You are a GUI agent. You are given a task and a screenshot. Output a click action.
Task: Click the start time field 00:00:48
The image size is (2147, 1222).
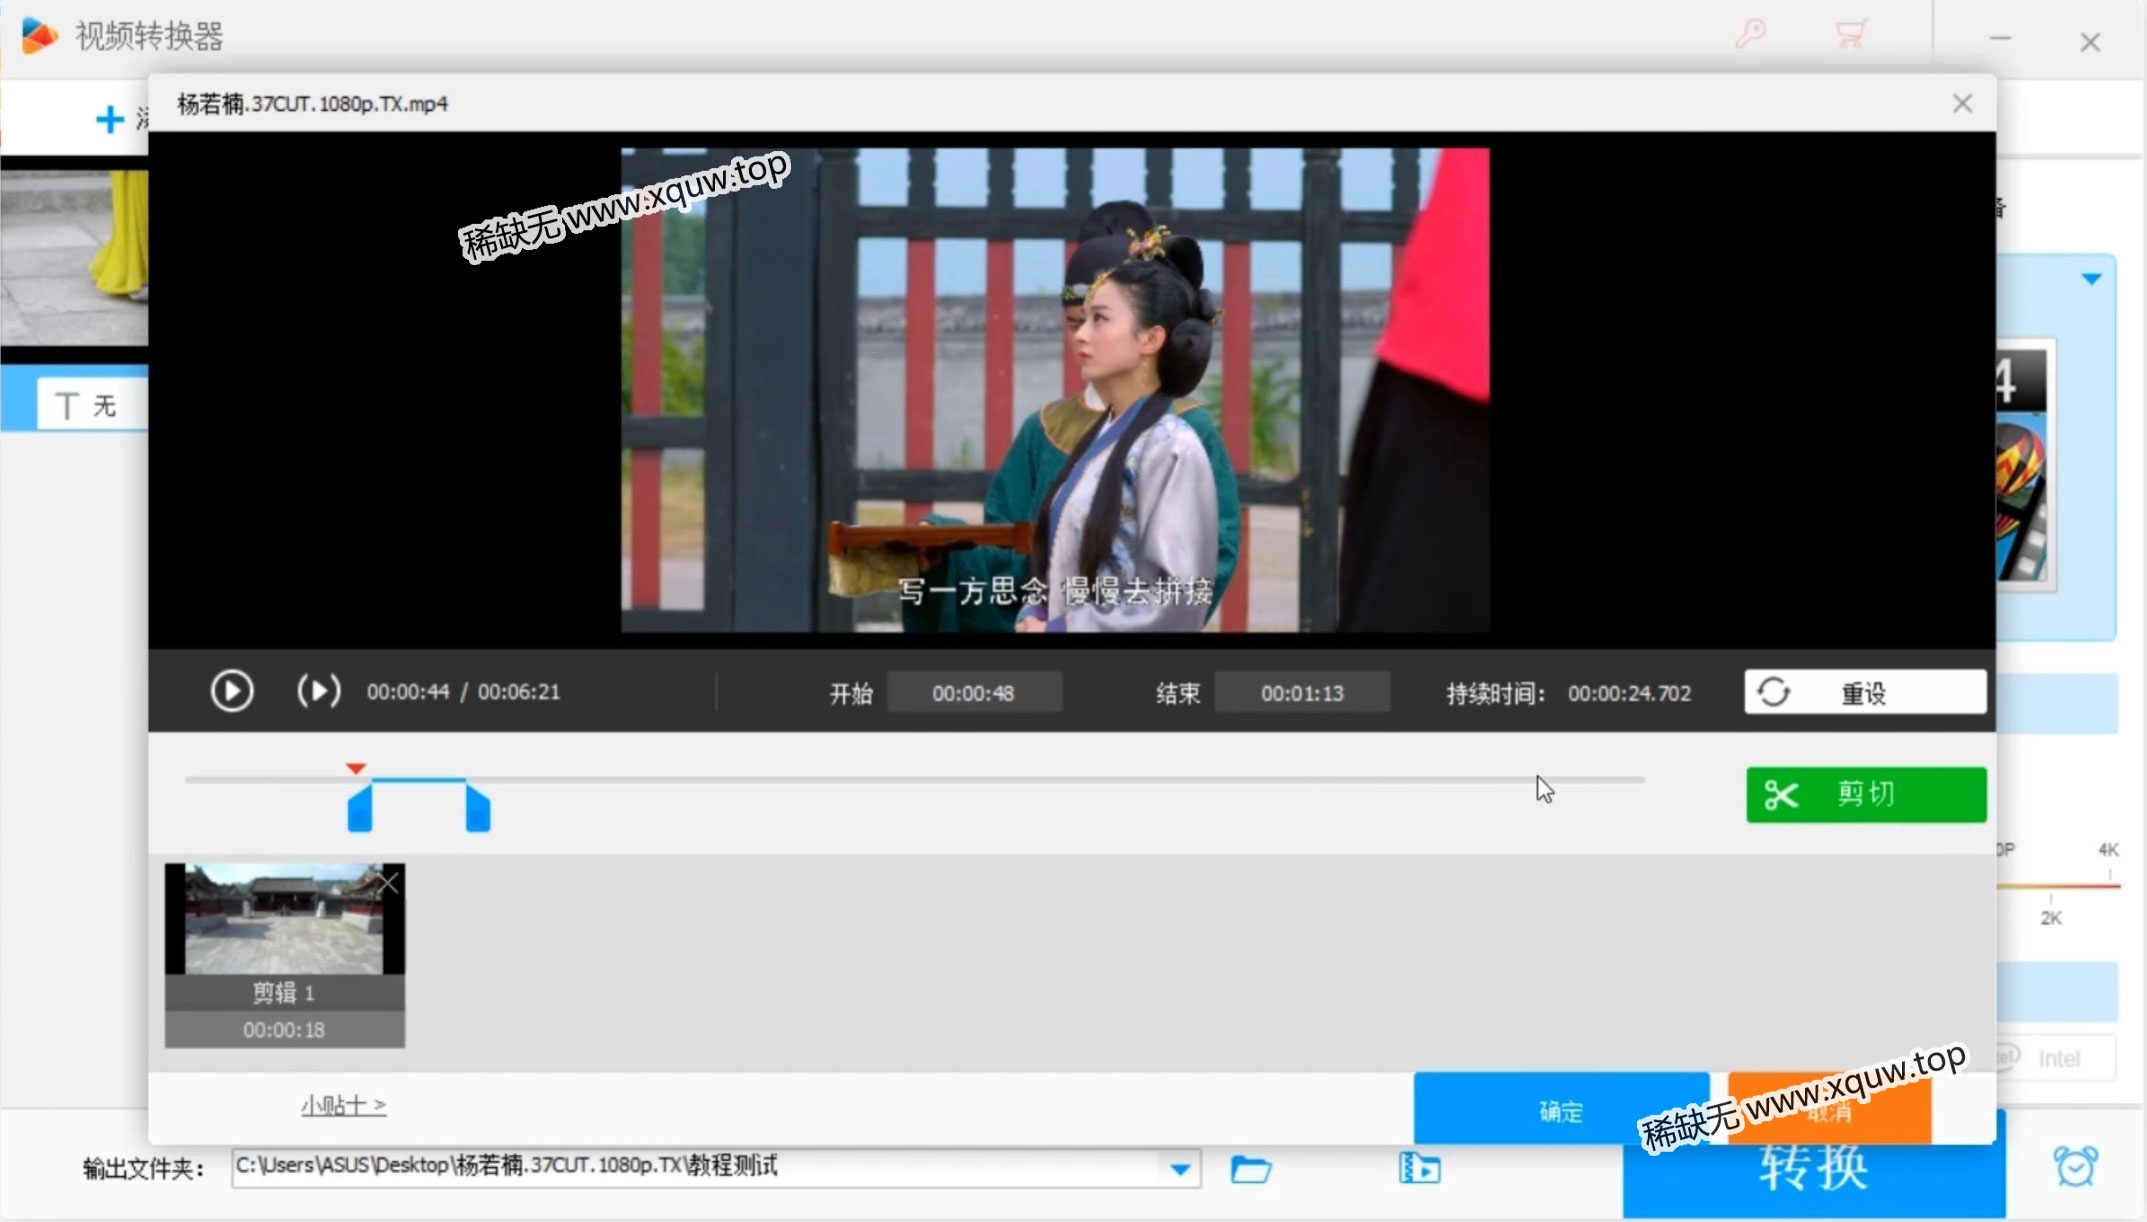coord(974,692)
